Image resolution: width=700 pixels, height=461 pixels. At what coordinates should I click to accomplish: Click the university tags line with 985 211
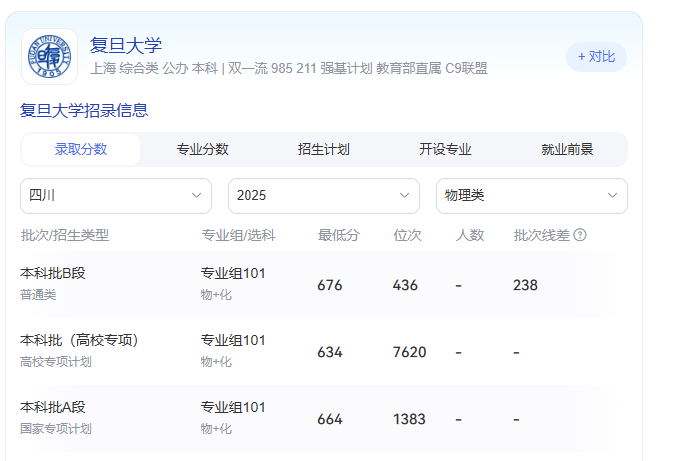[x=289, y=69]
